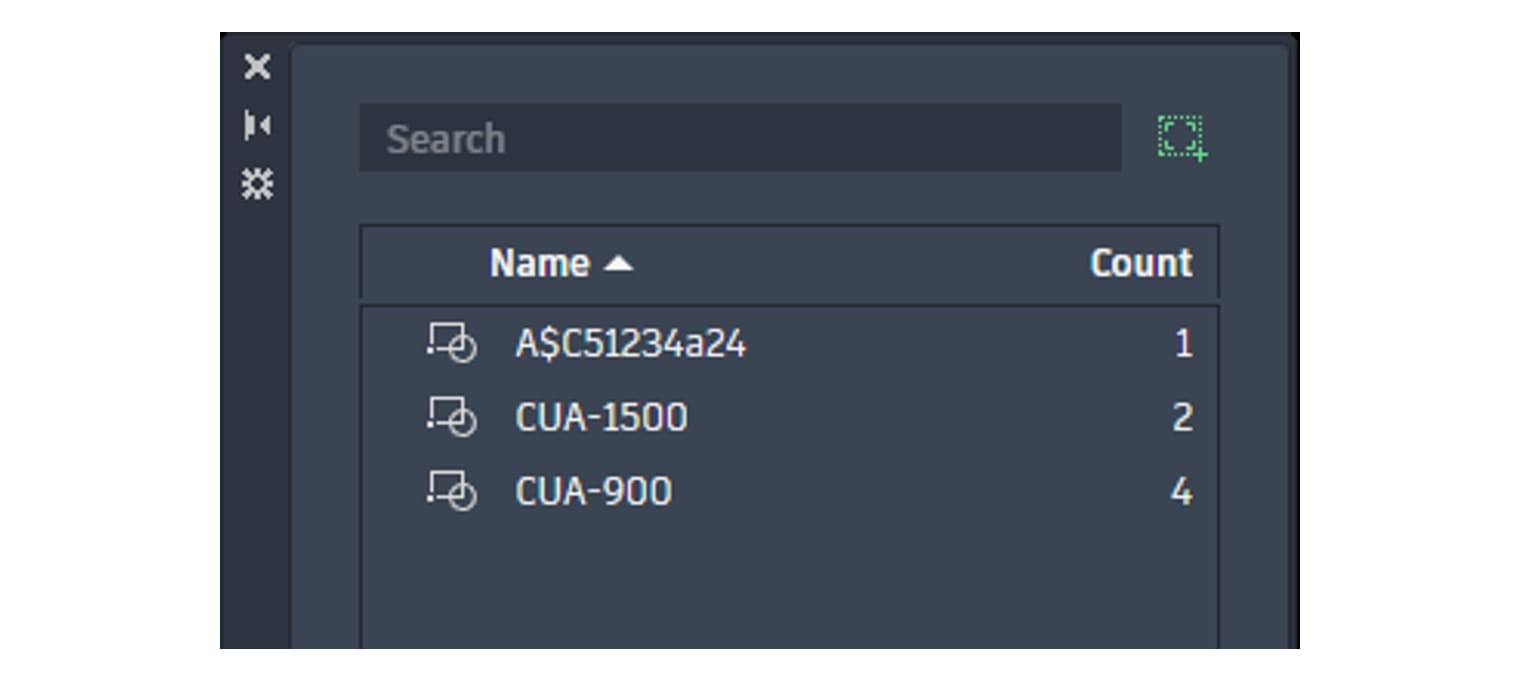Image resolution: width=1520 pixels, height=681 pixels.
Task: Sort list by Name column header
Action: (x=539, y=264)
